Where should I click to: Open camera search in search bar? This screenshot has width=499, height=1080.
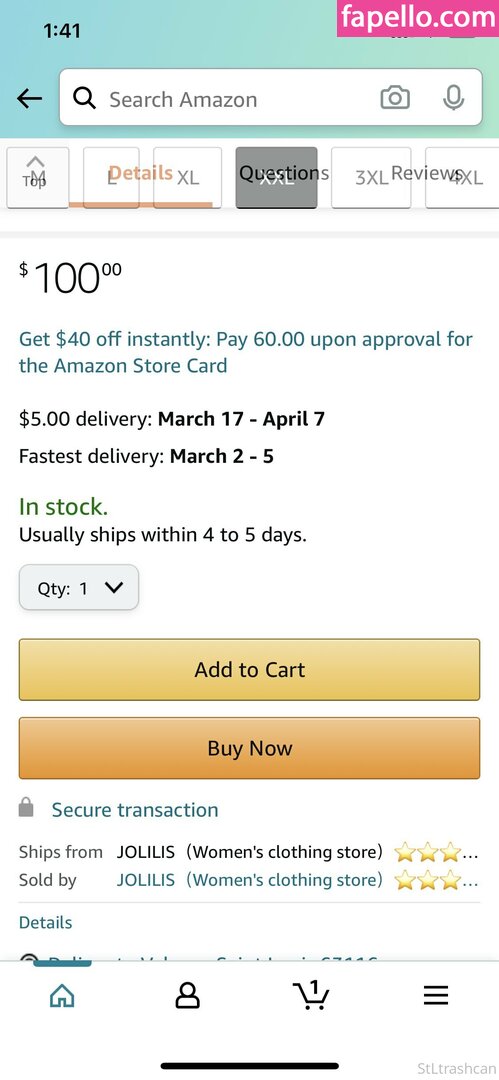395,98
